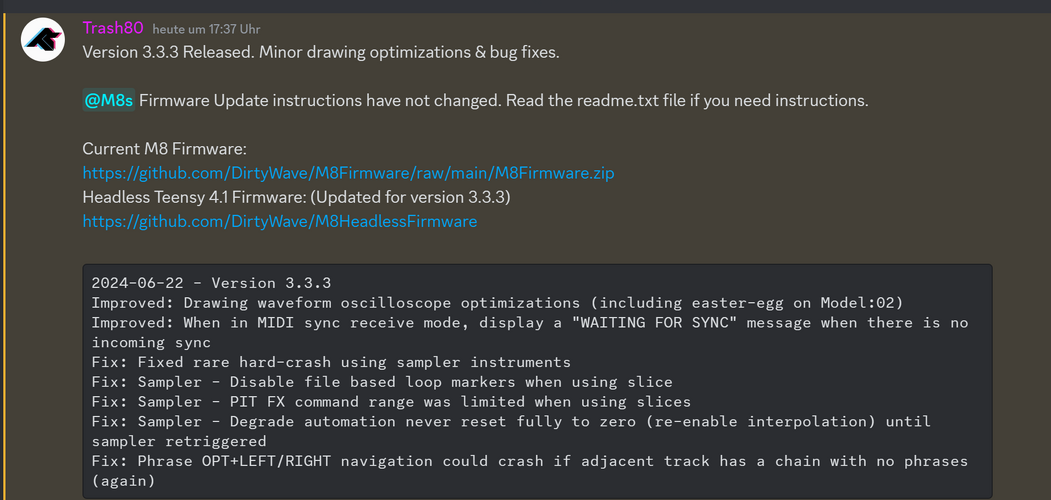1051x500 pixels.
Task: Click the 'Disable file based loop markers' line
Action: point(382,382)
